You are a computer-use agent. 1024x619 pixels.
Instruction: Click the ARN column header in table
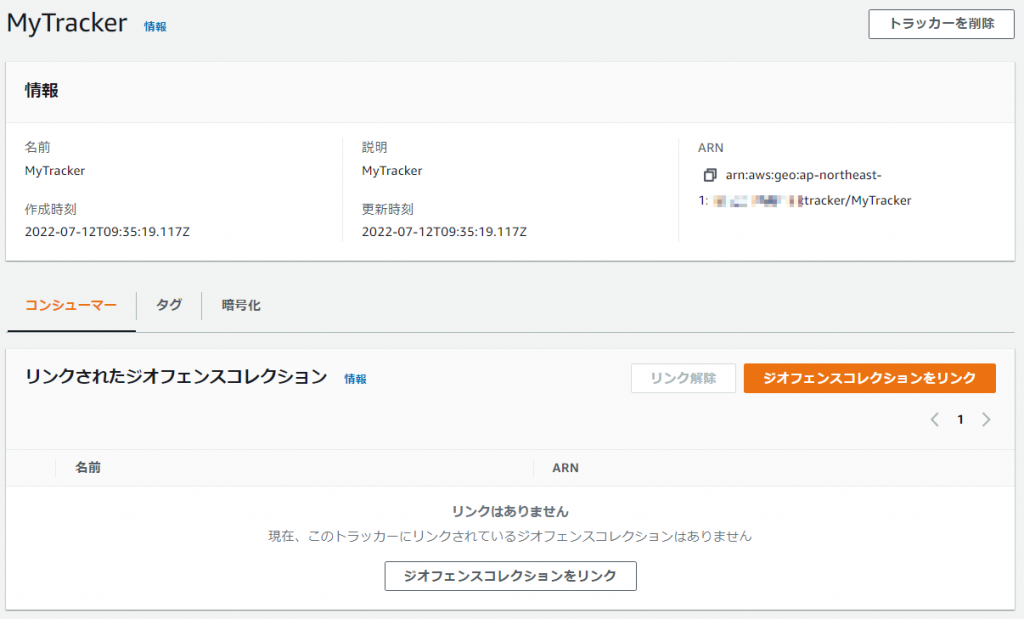point(565,467)
